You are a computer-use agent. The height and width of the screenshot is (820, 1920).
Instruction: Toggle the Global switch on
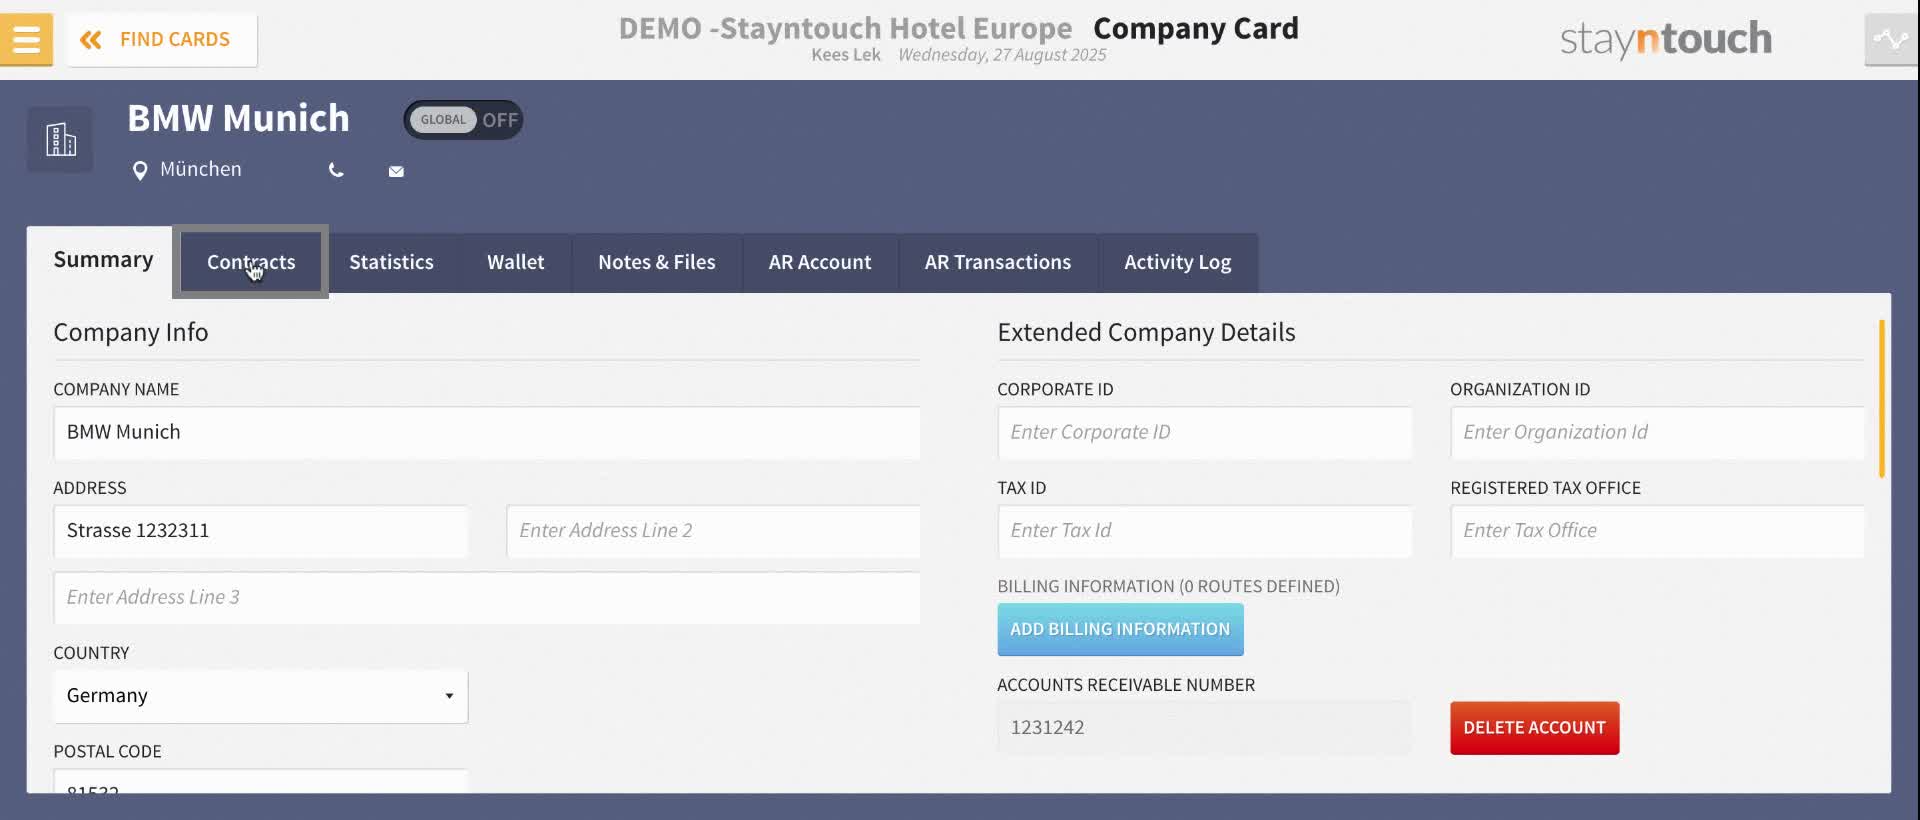pyautogui.click(x=463, y=120)
